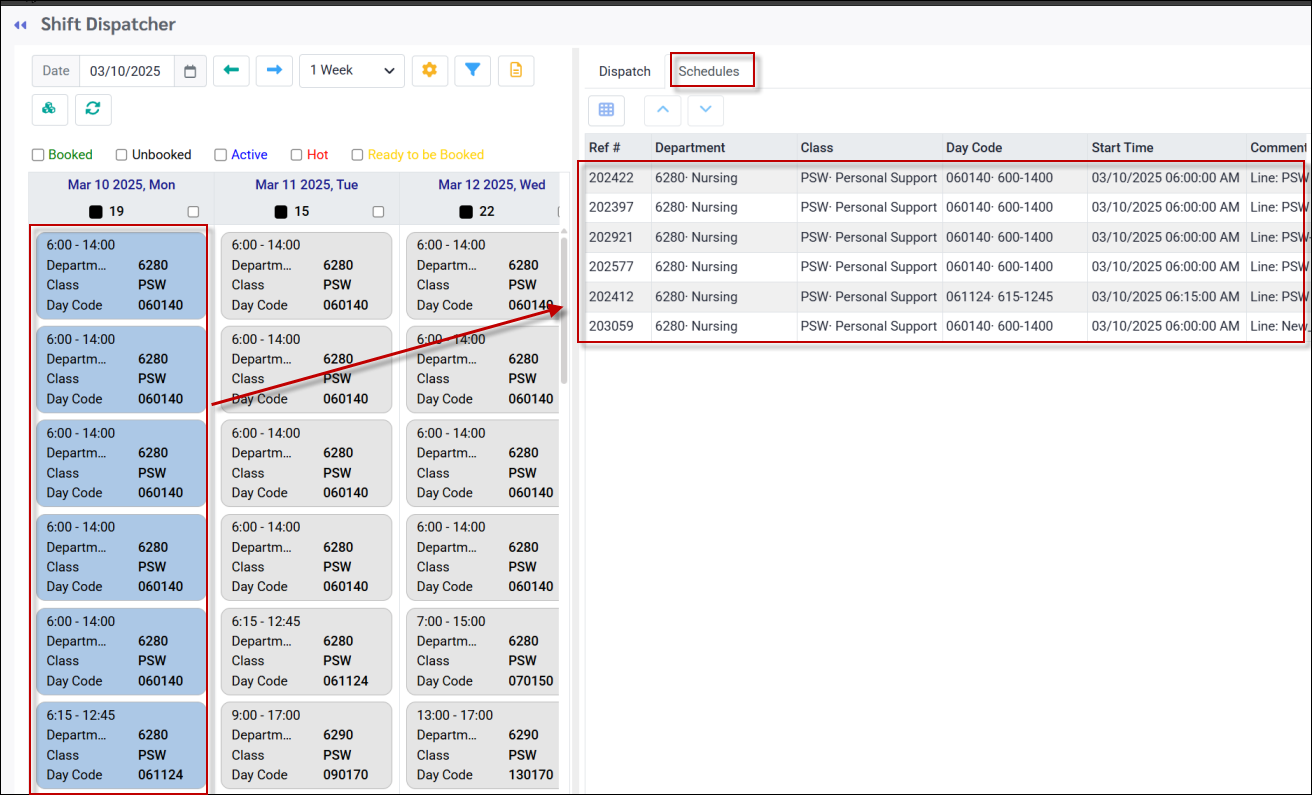The width and height of the screenshot is (1312, 795).
Task: Select the Mar 12 2025, Wed column header
Action: pos(492,185)
